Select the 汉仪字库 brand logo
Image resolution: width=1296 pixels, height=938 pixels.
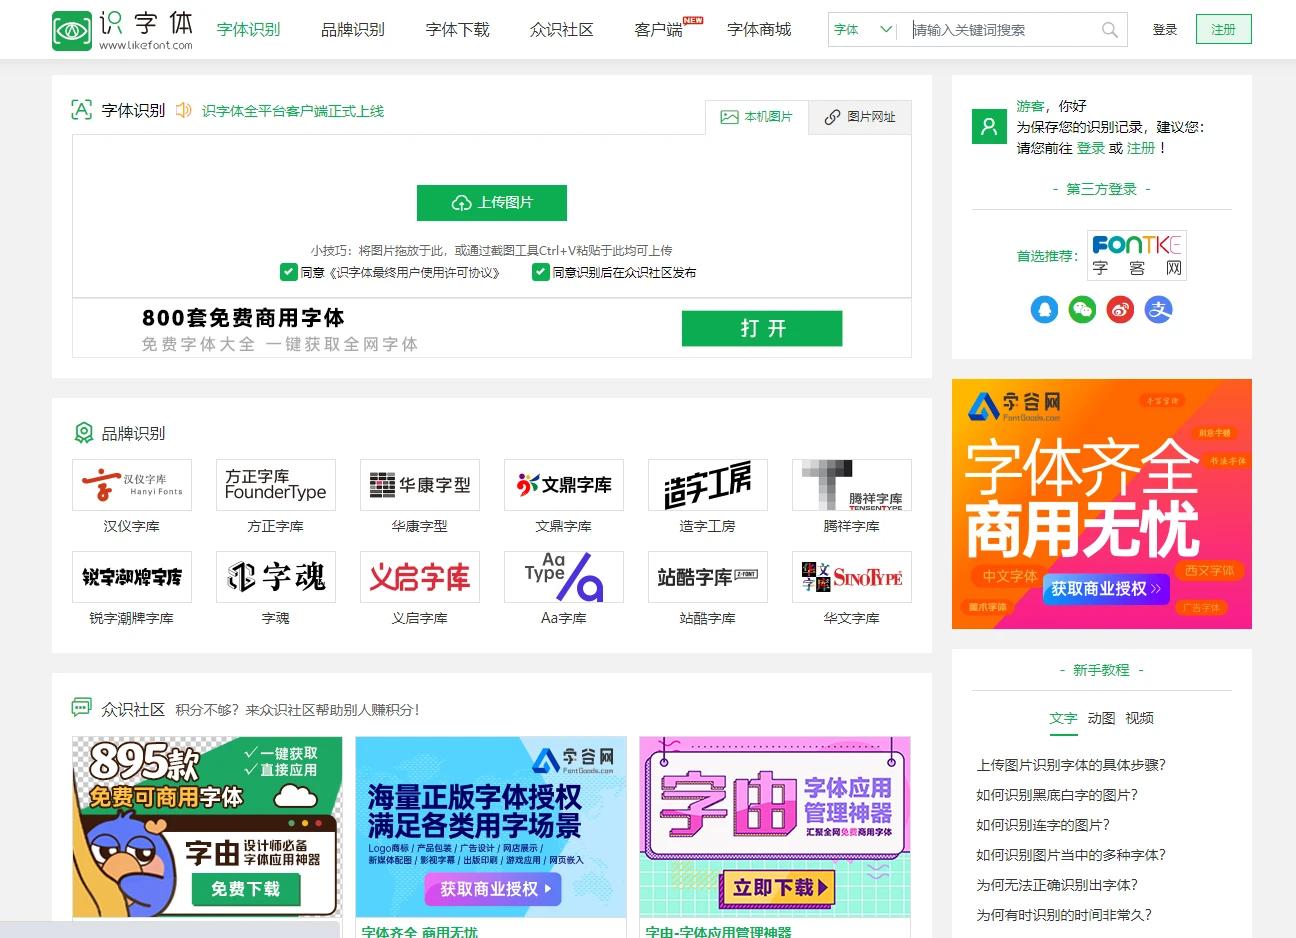(131, 484)
